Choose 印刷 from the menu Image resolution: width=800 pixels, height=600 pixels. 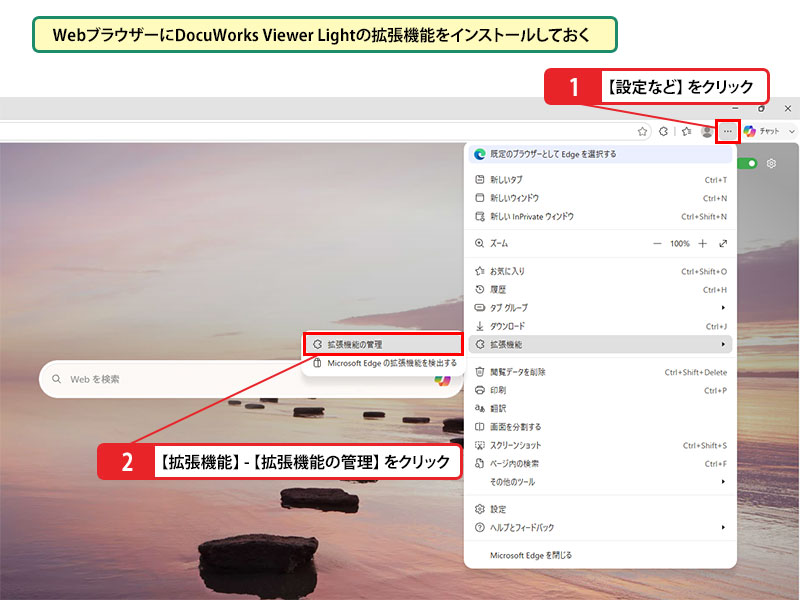(x=600, y=390)
